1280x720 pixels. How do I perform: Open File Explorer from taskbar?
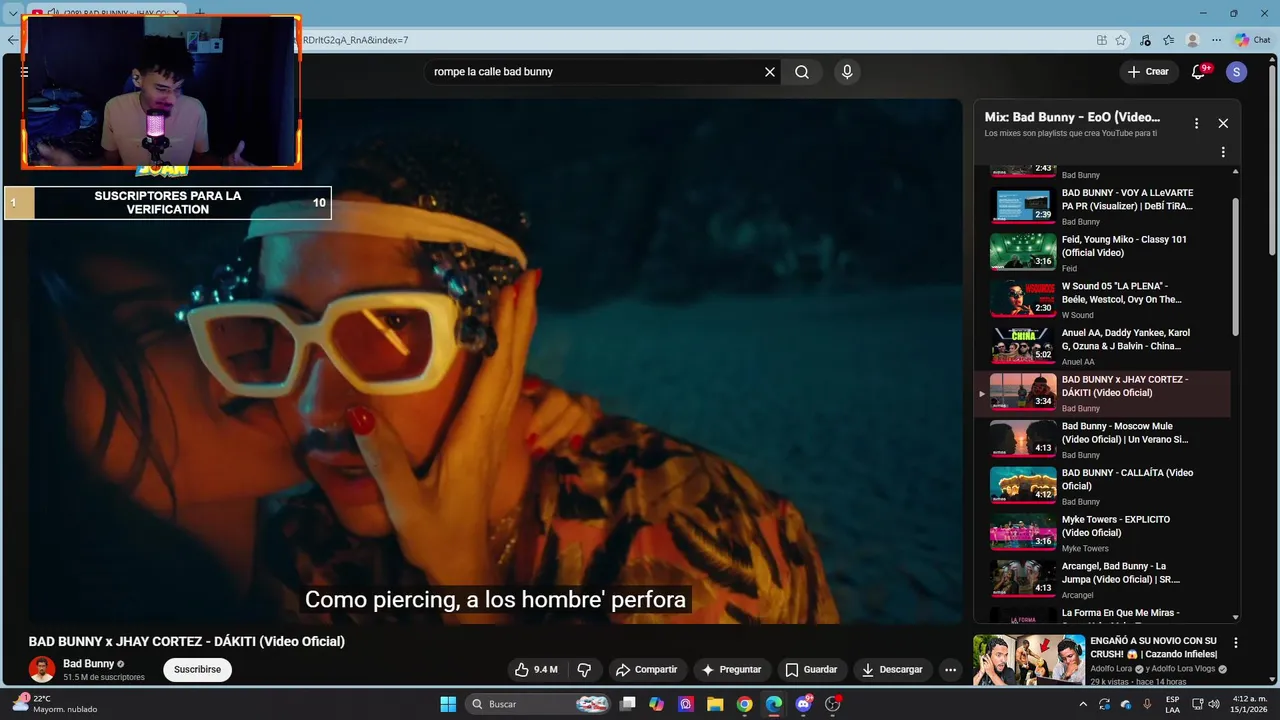(x=715, y=704)
